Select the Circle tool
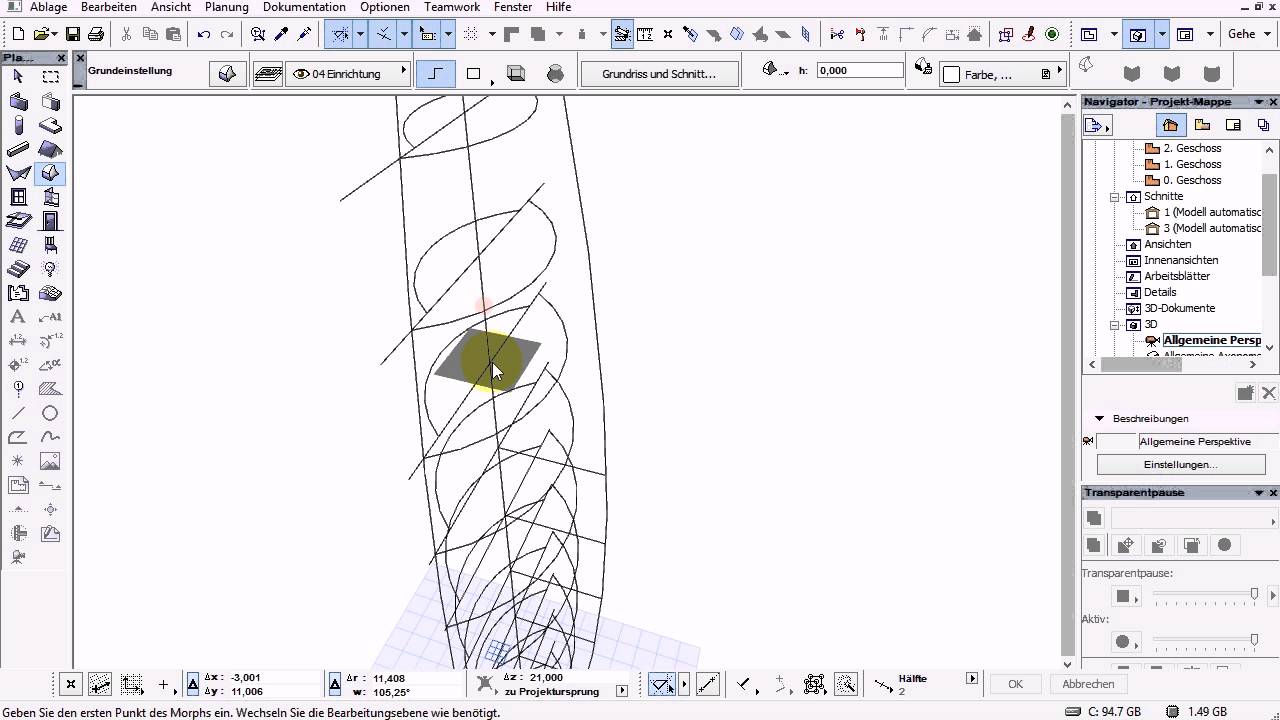1280x720 pixels. (50, 413)
